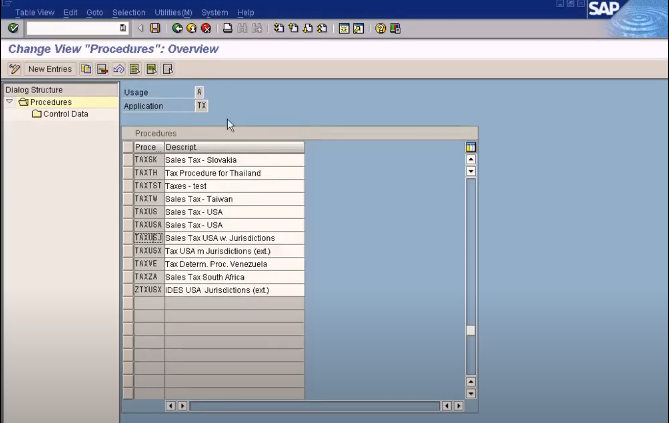
Task: Select row marker for TAXTW
Action: (x=128, y=199)
